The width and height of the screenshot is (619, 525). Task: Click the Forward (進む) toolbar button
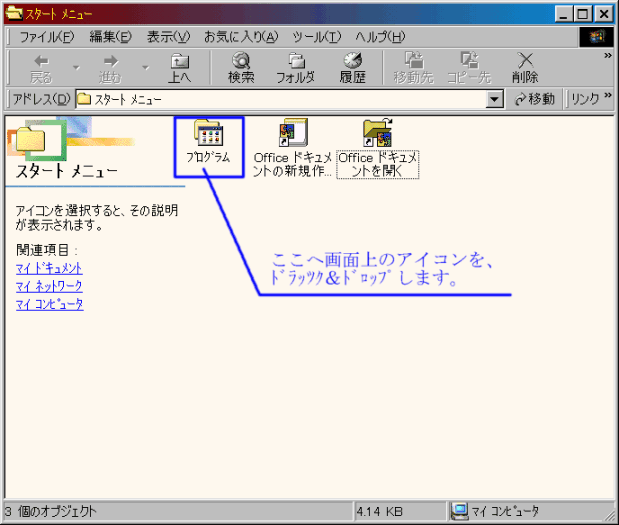click(x=109, y=68)
